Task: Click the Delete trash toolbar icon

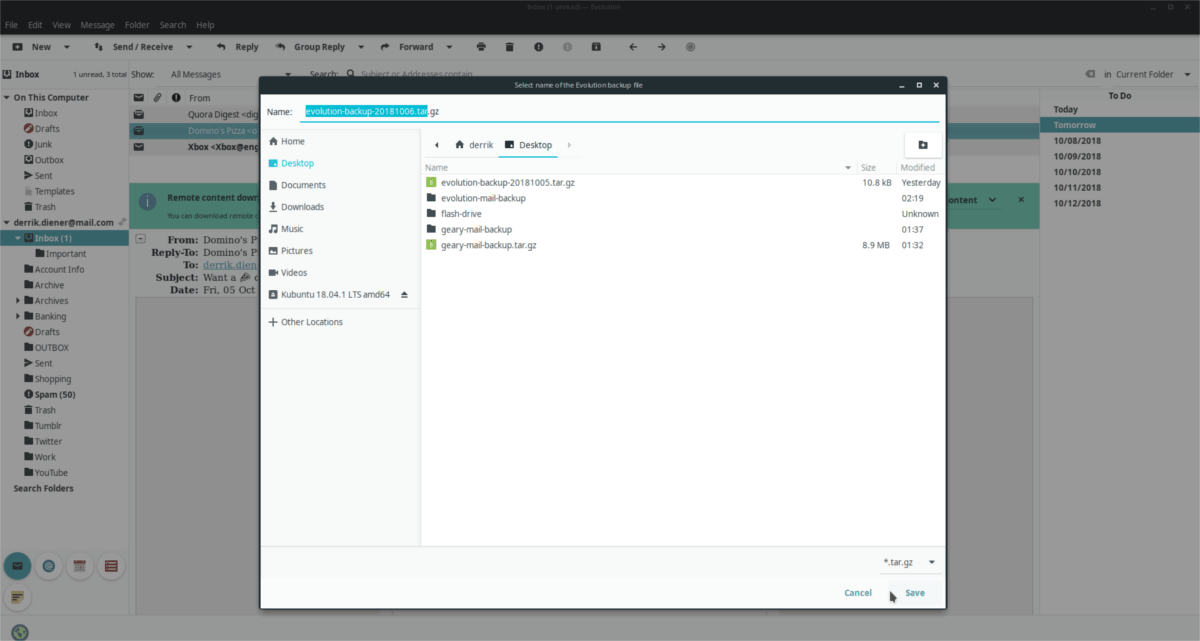Action: (509, 47)
